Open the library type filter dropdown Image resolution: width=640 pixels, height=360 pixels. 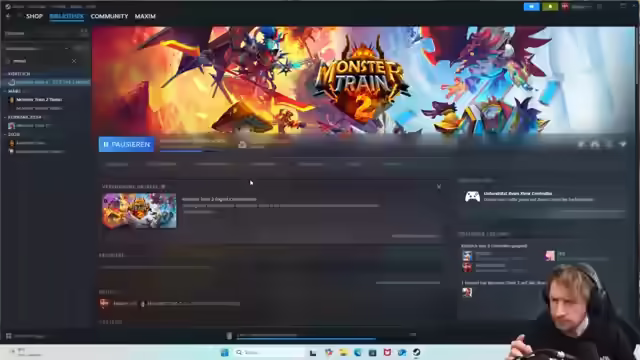(x=37, y=49)
